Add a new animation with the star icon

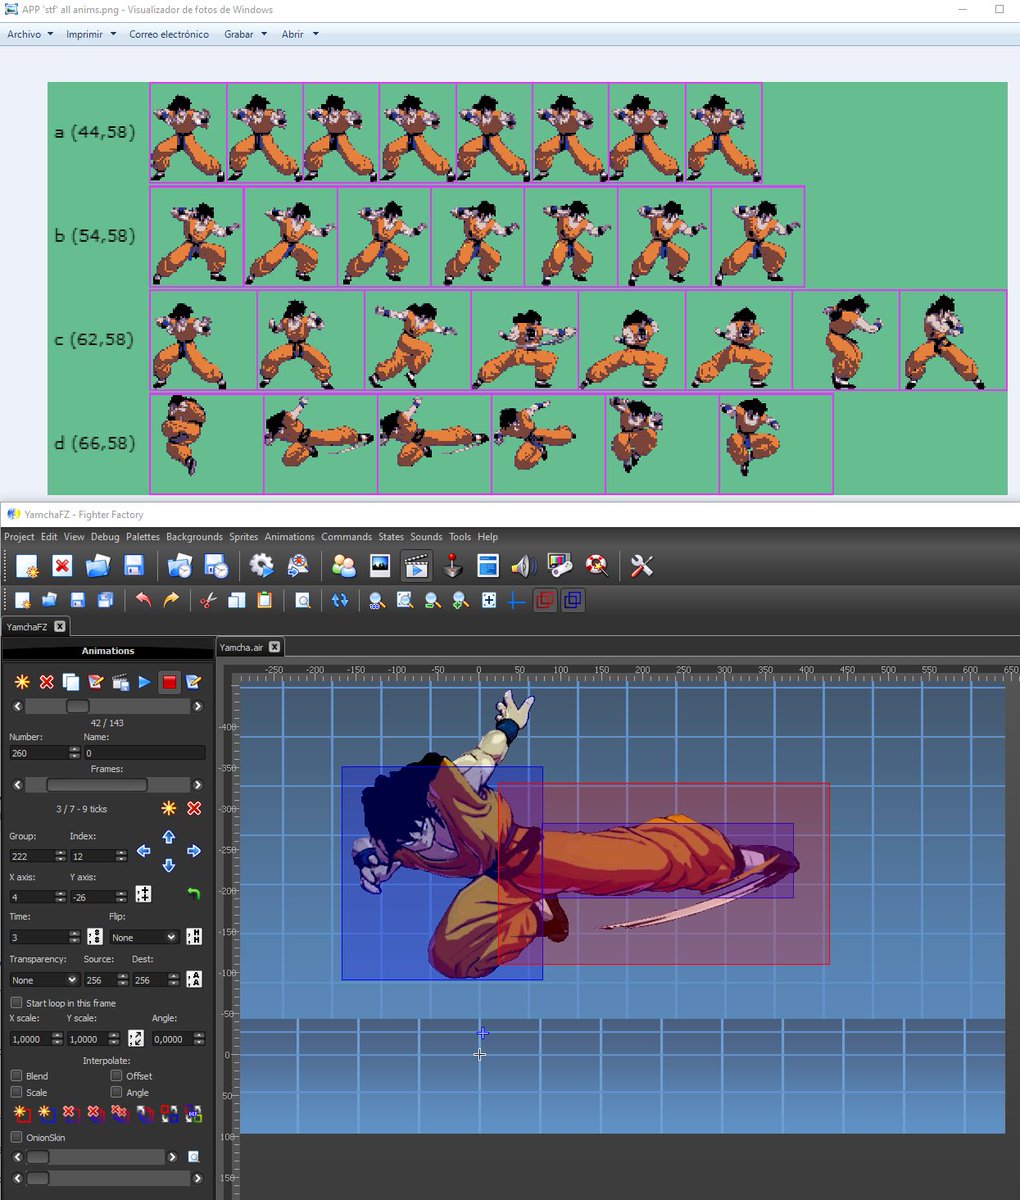click(x=21, y=682)
